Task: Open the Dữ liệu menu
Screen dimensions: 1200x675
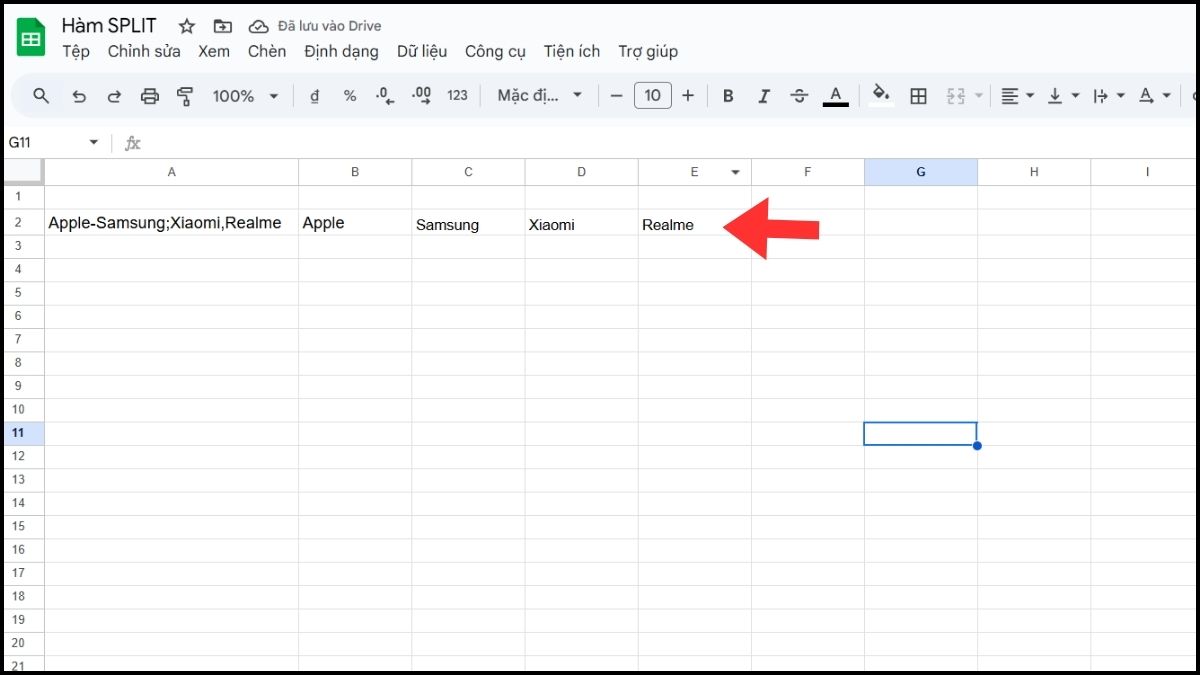Action: click(420, 51)
